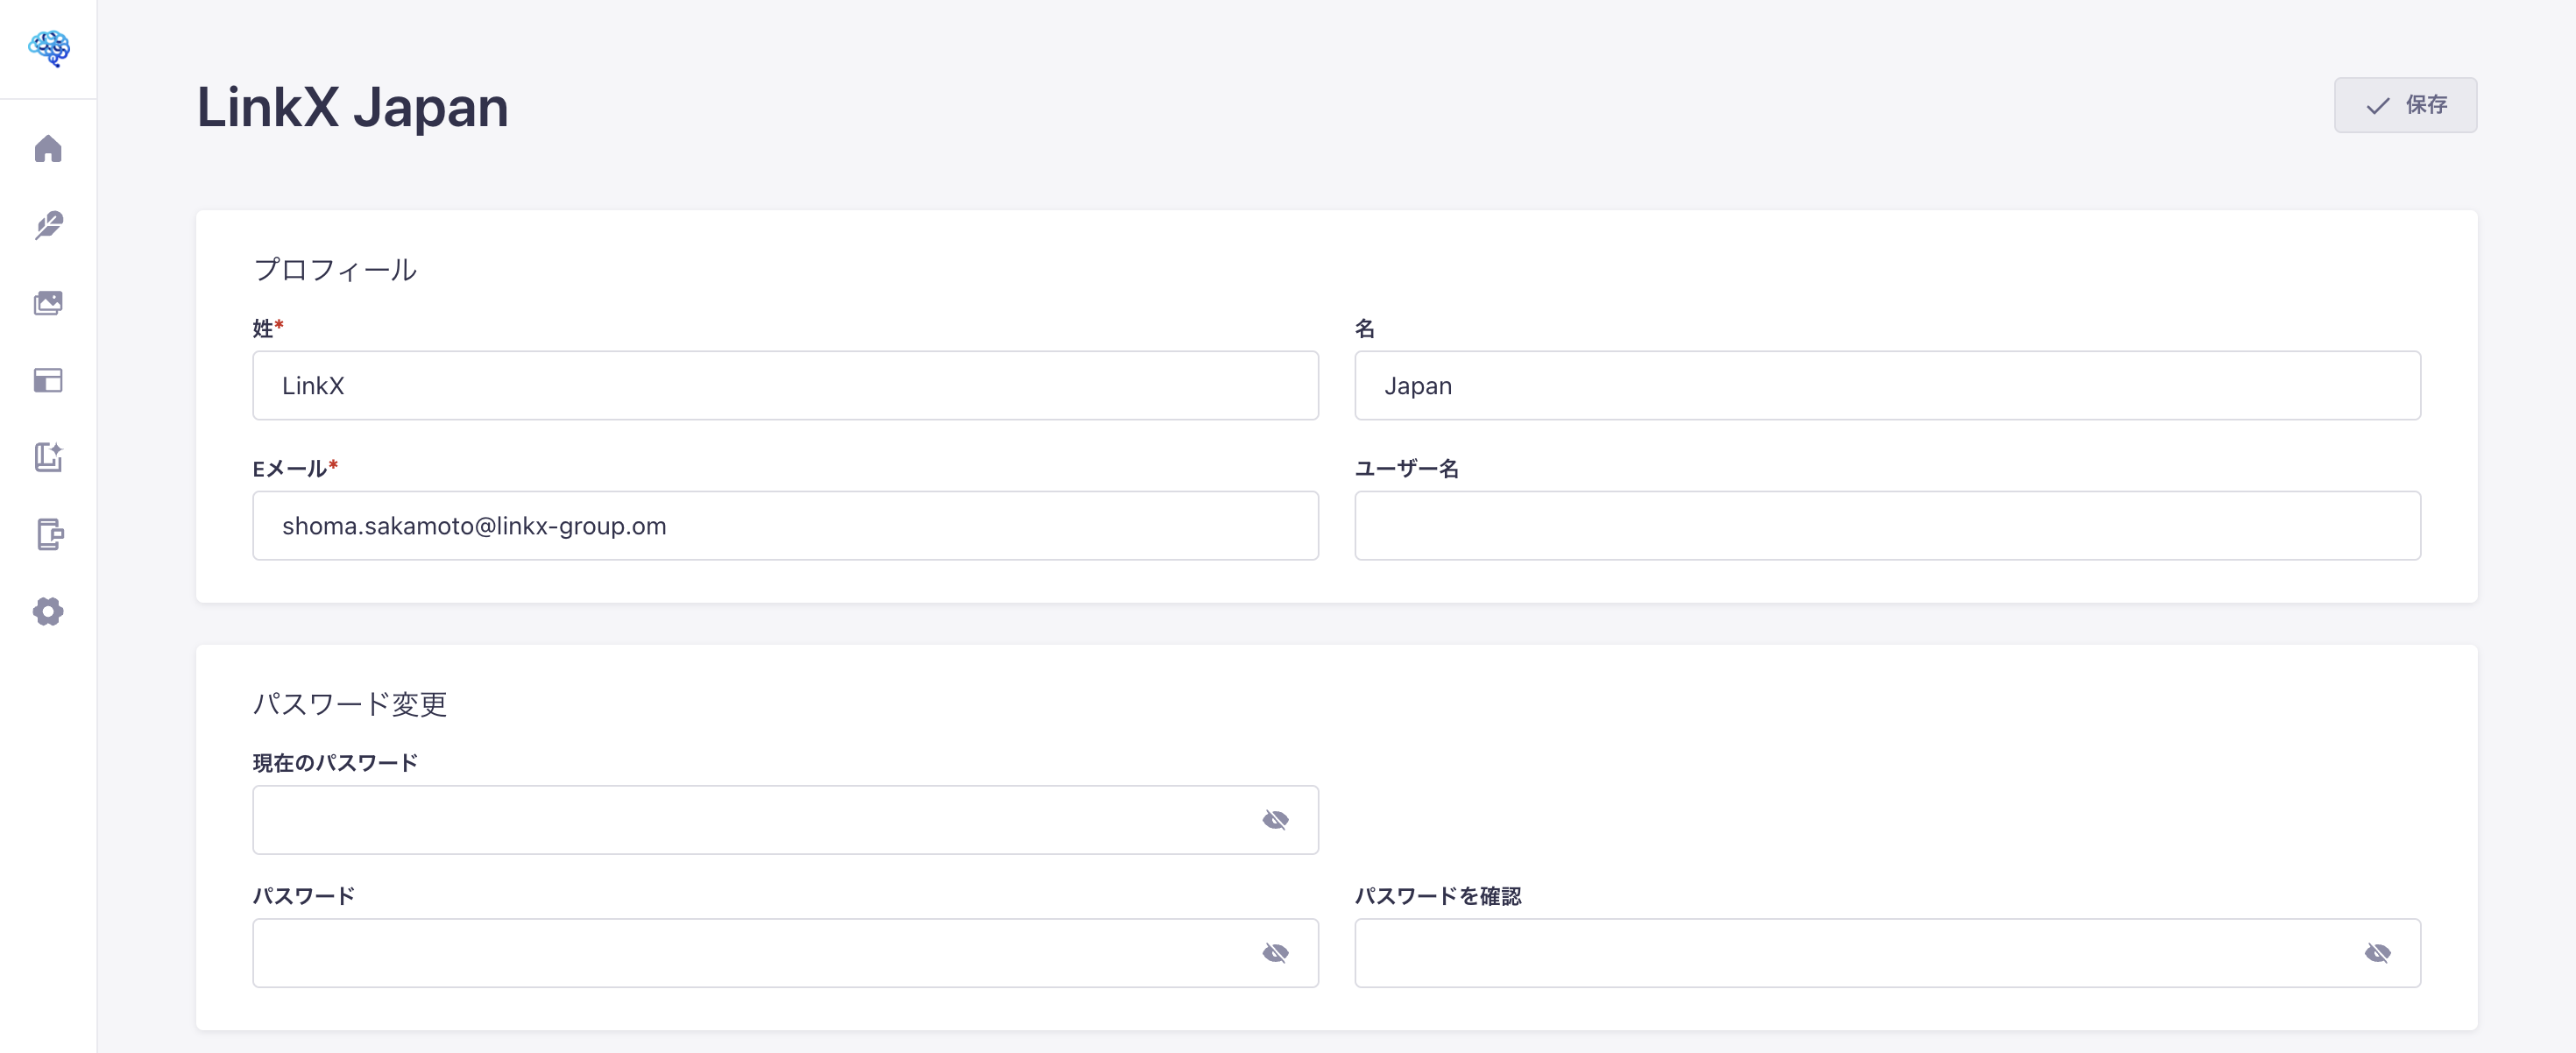Focus the new パスワード input box
The width and height of the screenshot is (2576, 1053).
point(750,953)
